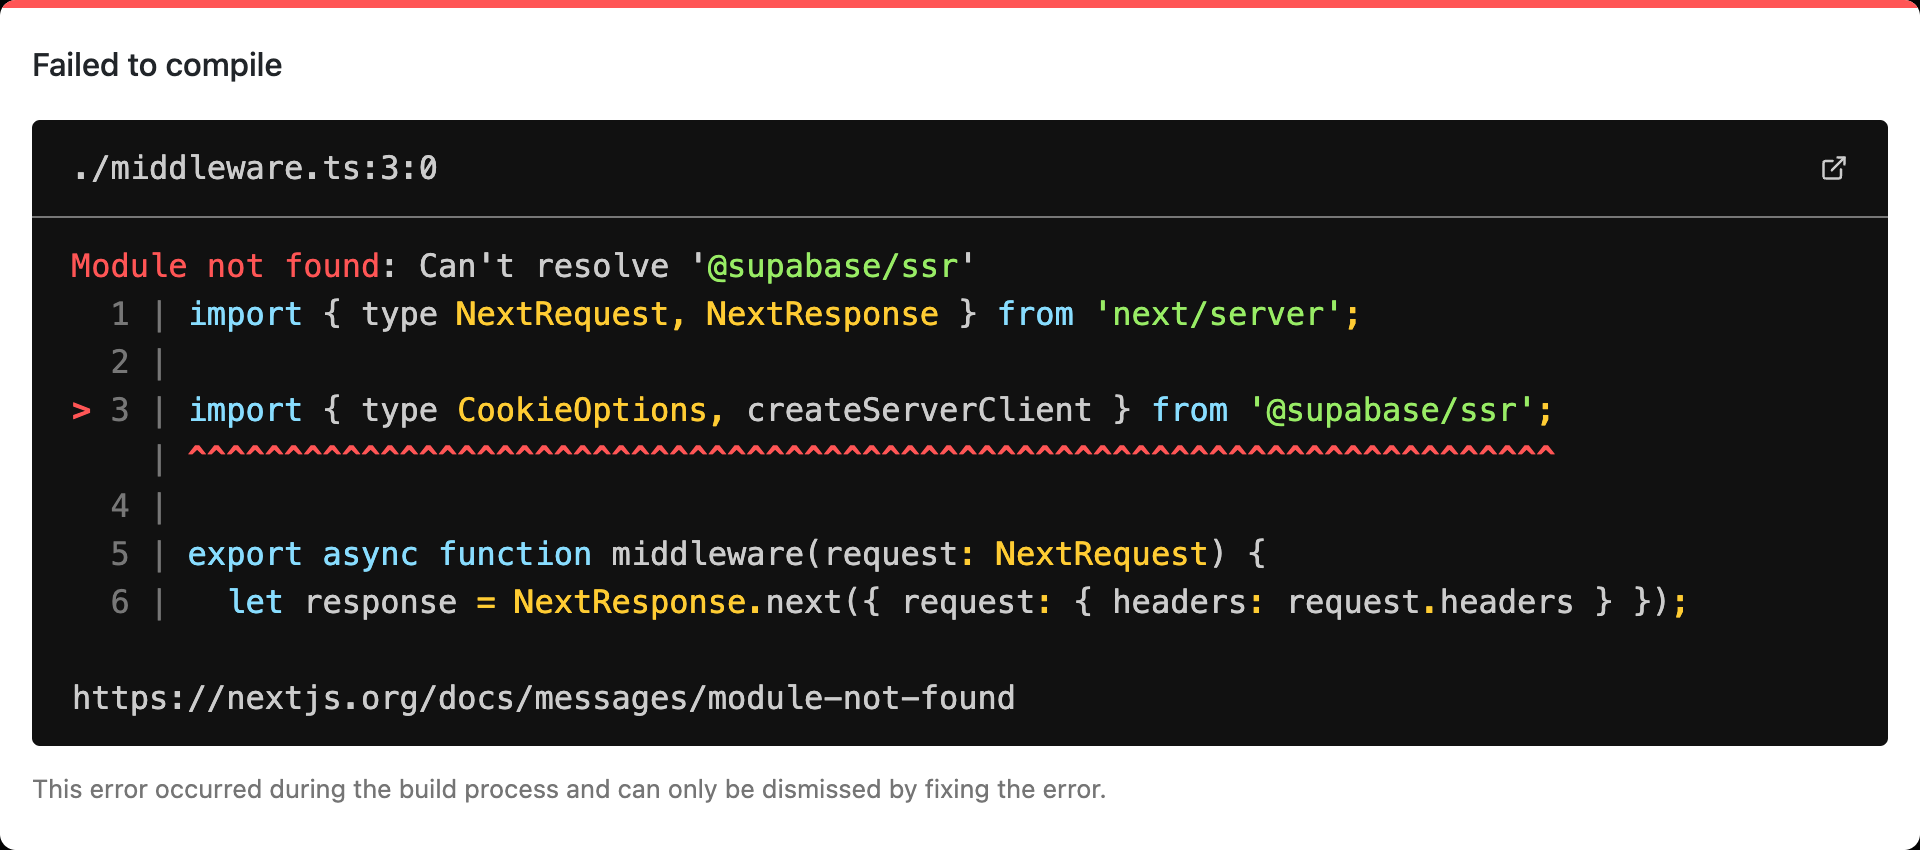Image resolution: width=1920 pixels, height=850 pixels.
Task: Click line 5 export async function middleware
Action: [x=727, y=554]
